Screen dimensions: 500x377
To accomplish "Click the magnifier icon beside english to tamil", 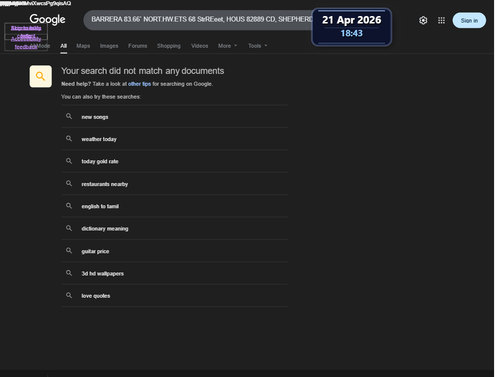I will (x=69, y=206).
